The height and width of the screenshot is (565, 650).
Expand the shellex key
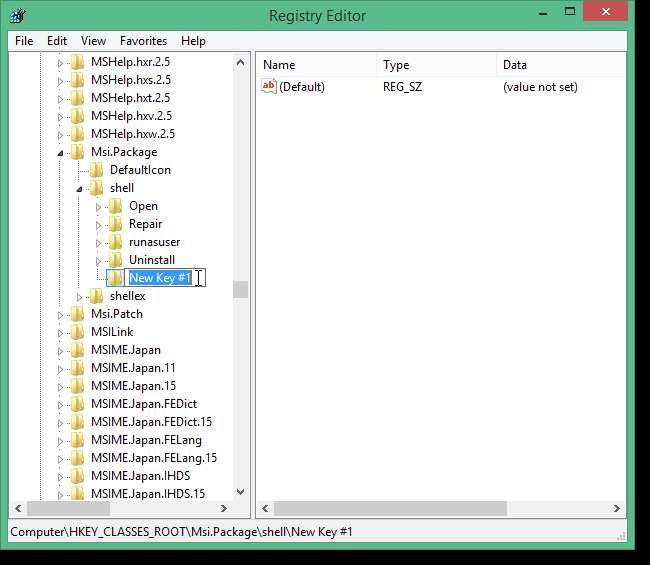coord(79,297)
